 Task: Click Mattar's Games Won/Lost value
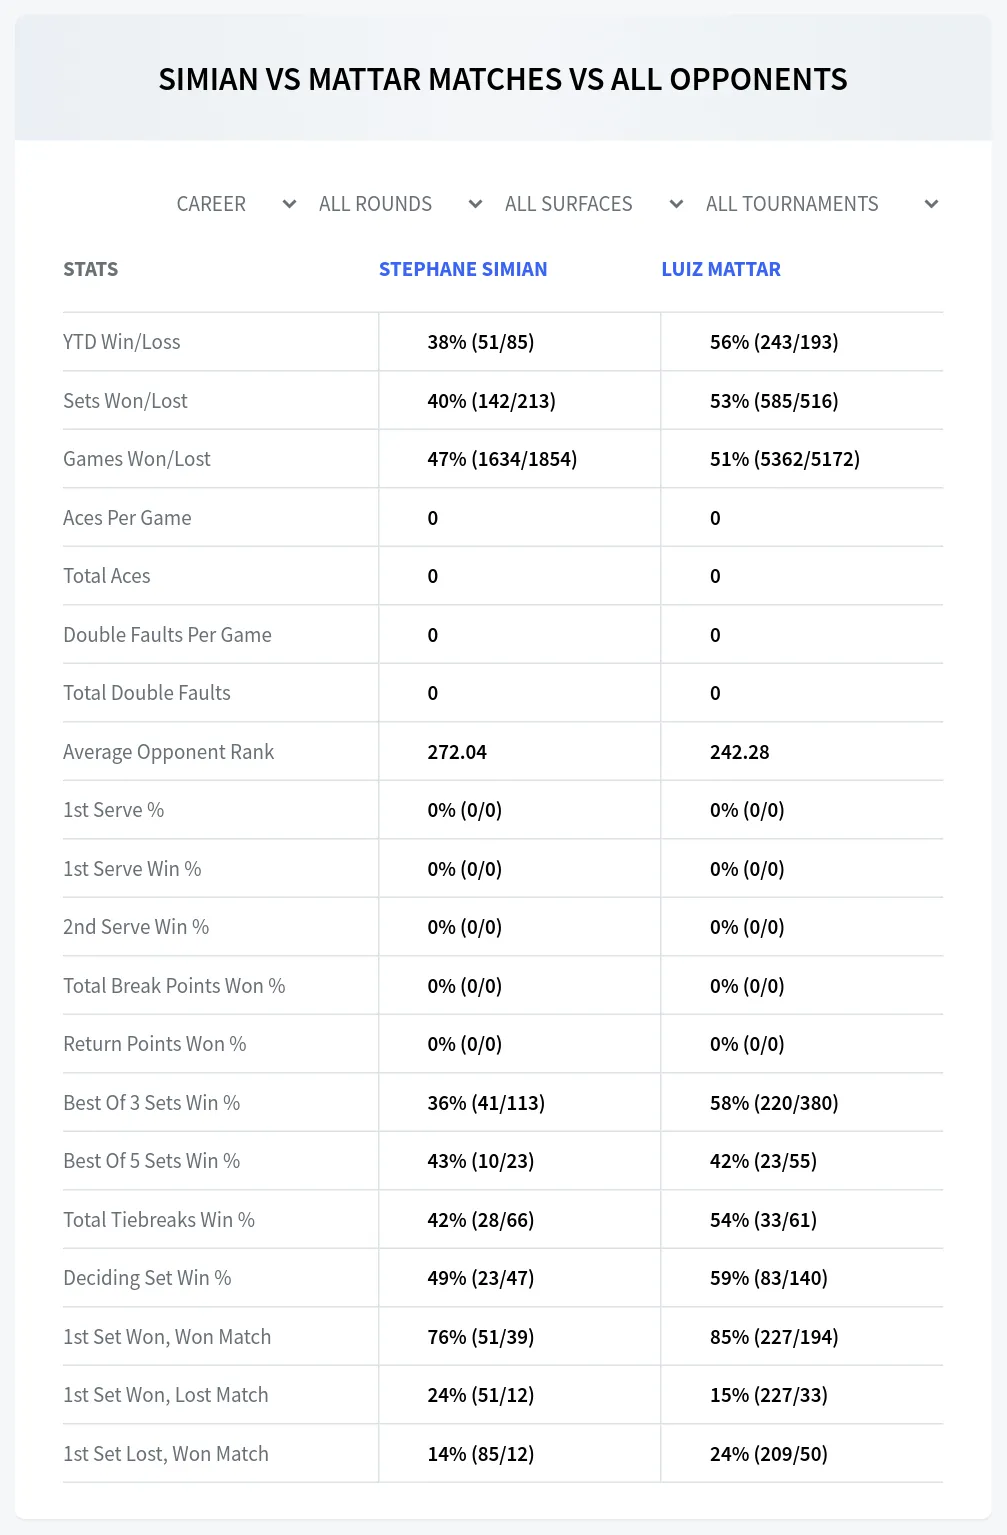pyautogui.click(x=785, y=459)
